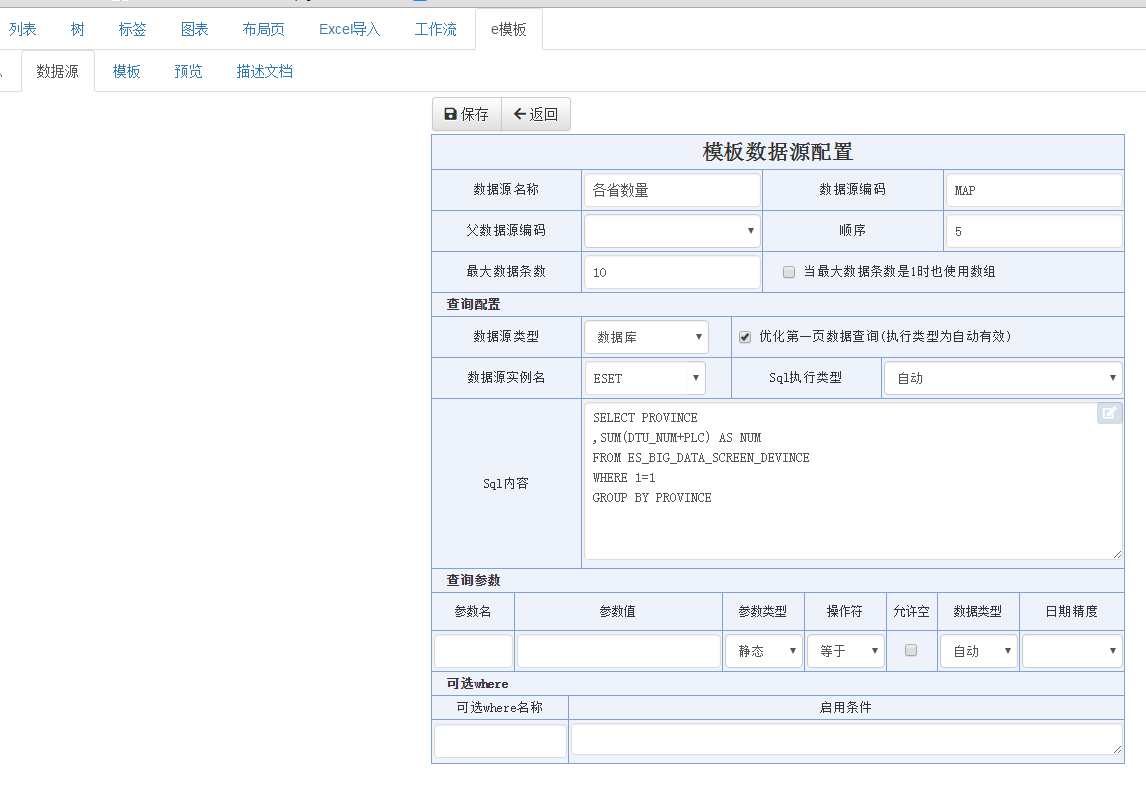Select the 数据源 sub-tab

(x=58, y=72)
